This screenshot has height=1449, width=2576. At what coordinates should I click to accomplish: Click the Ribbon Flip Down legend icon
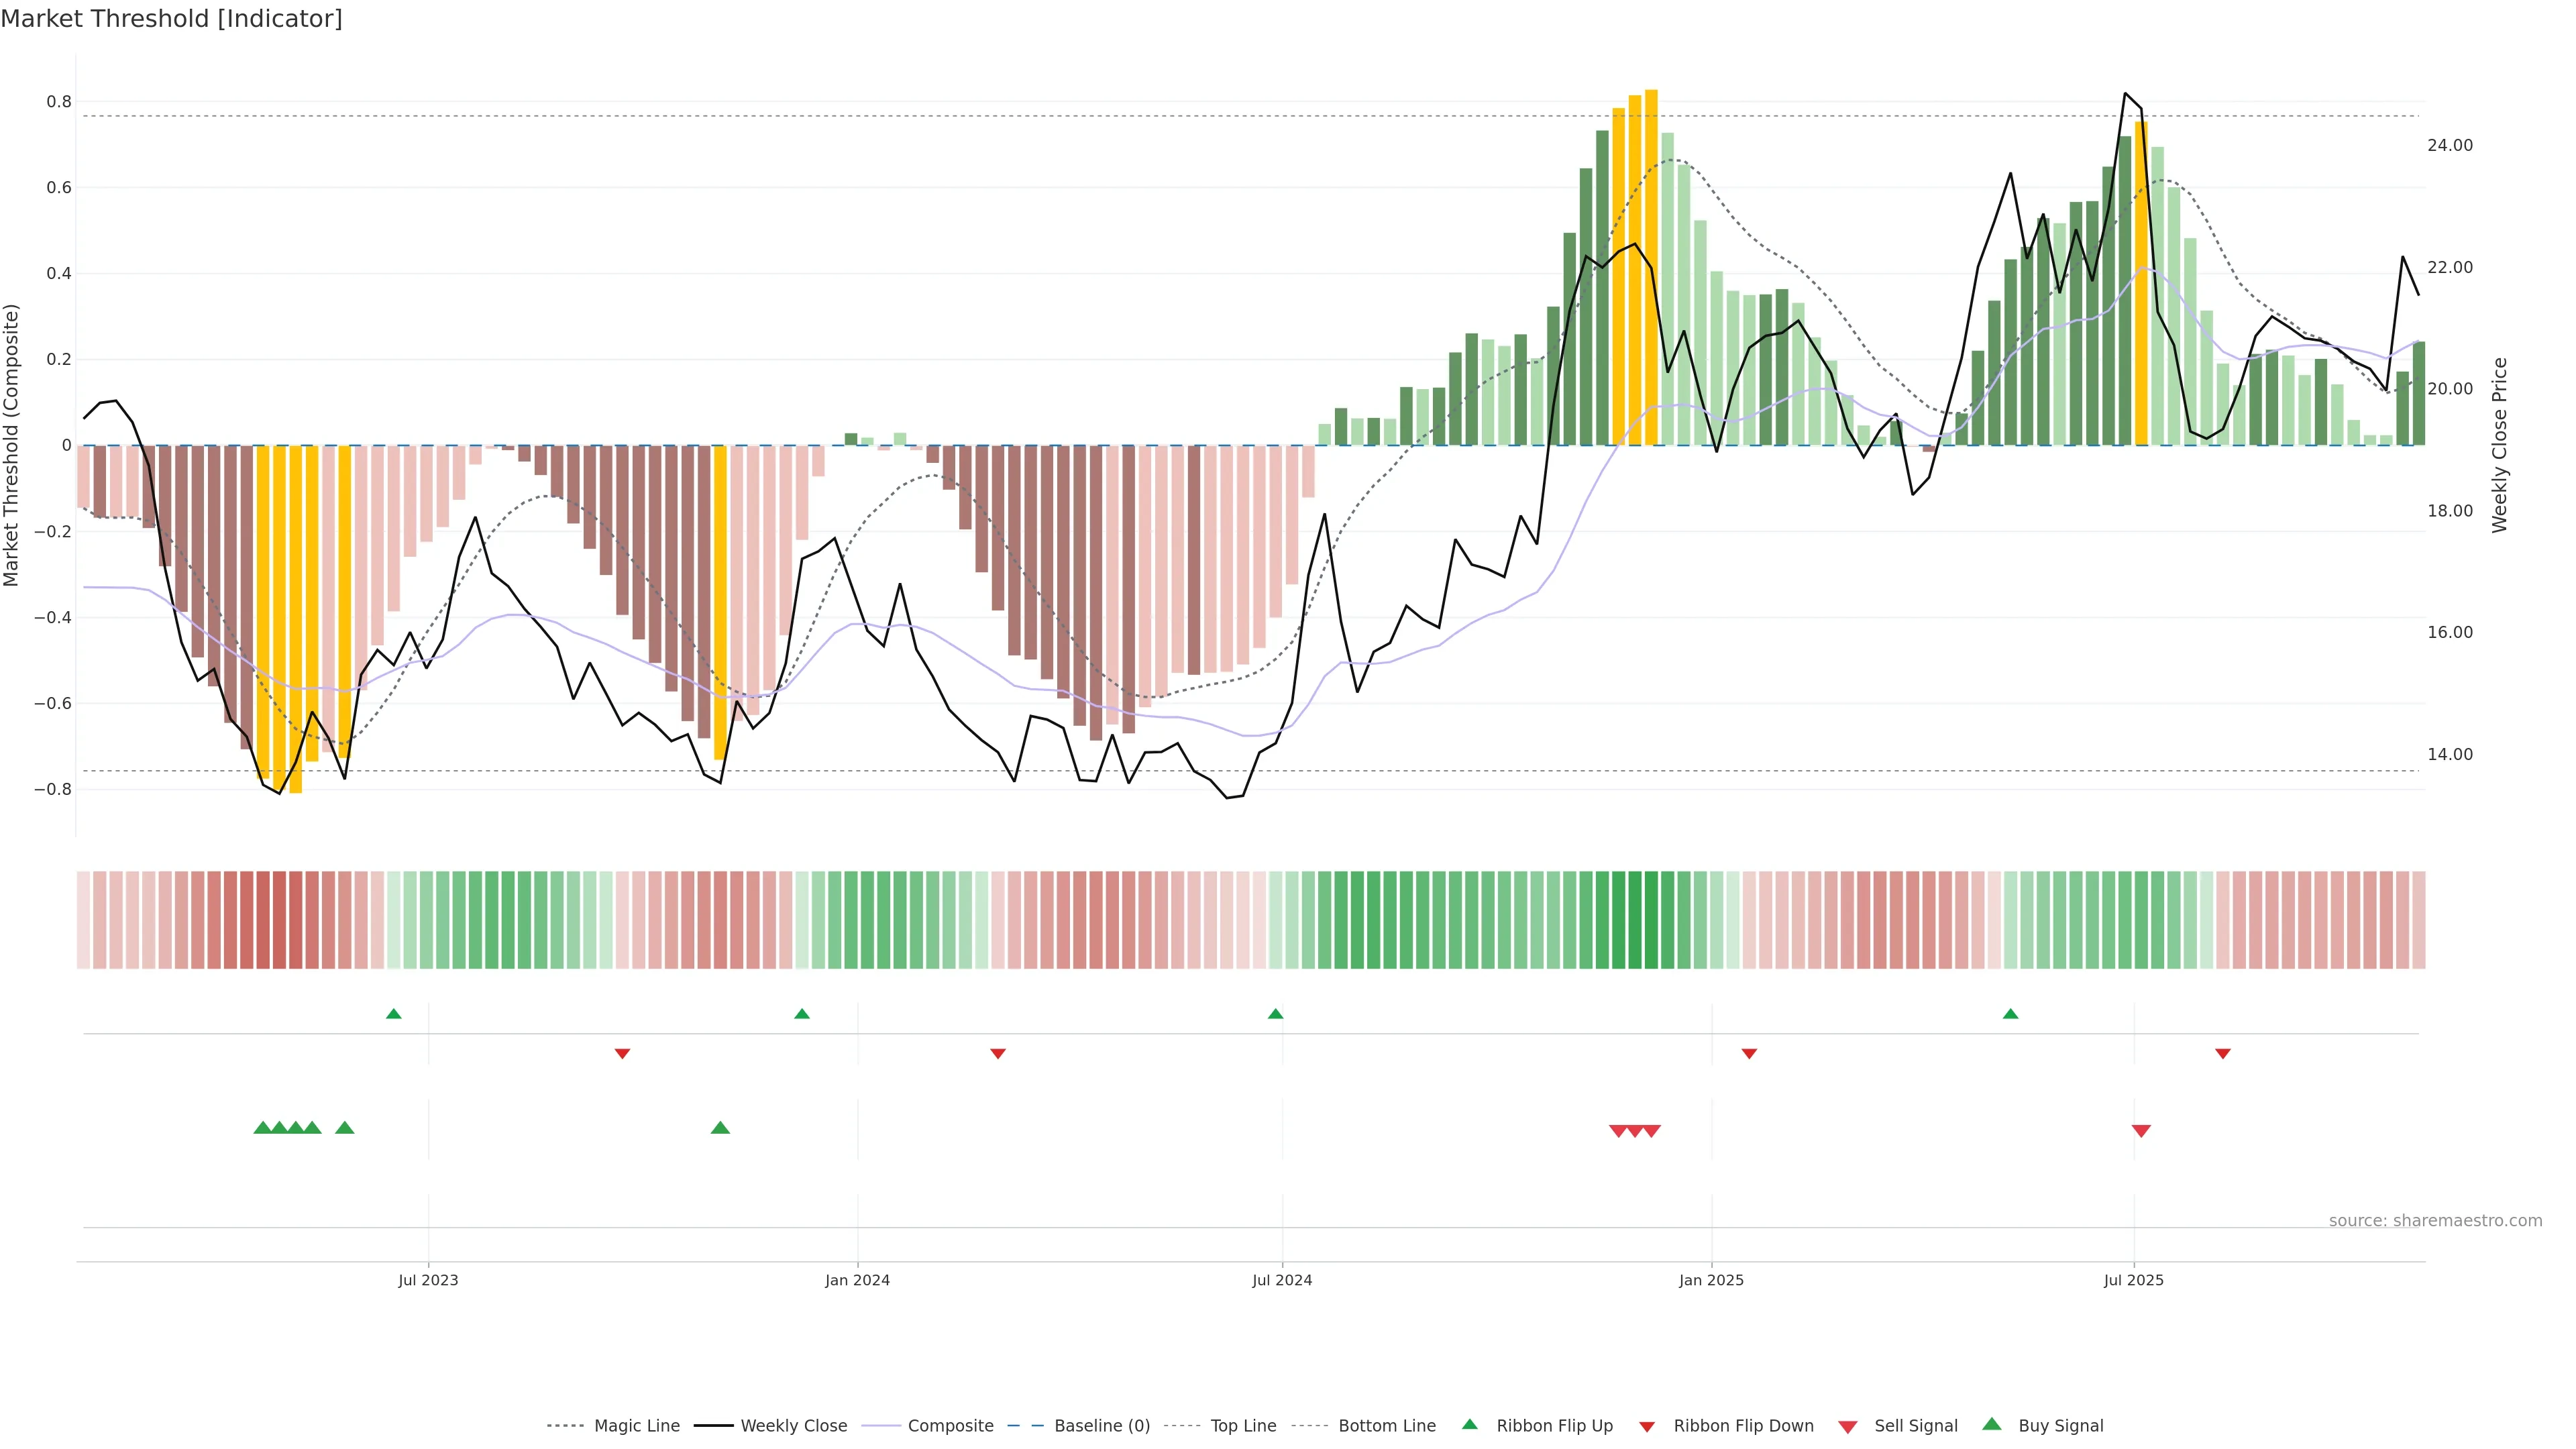tap(1646, 1426)
